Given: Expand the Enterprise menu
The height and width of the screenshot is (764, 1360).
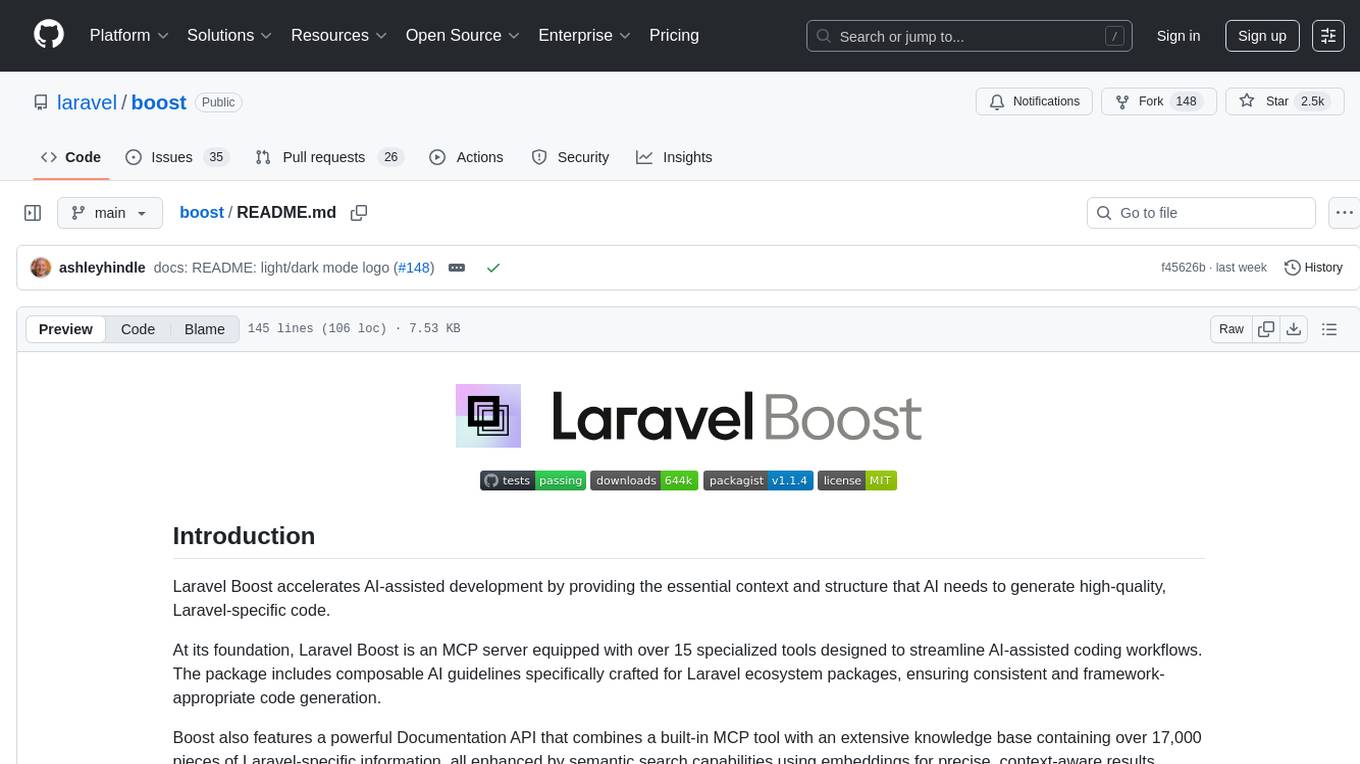Looking at the screenshot, I should 585,35.
